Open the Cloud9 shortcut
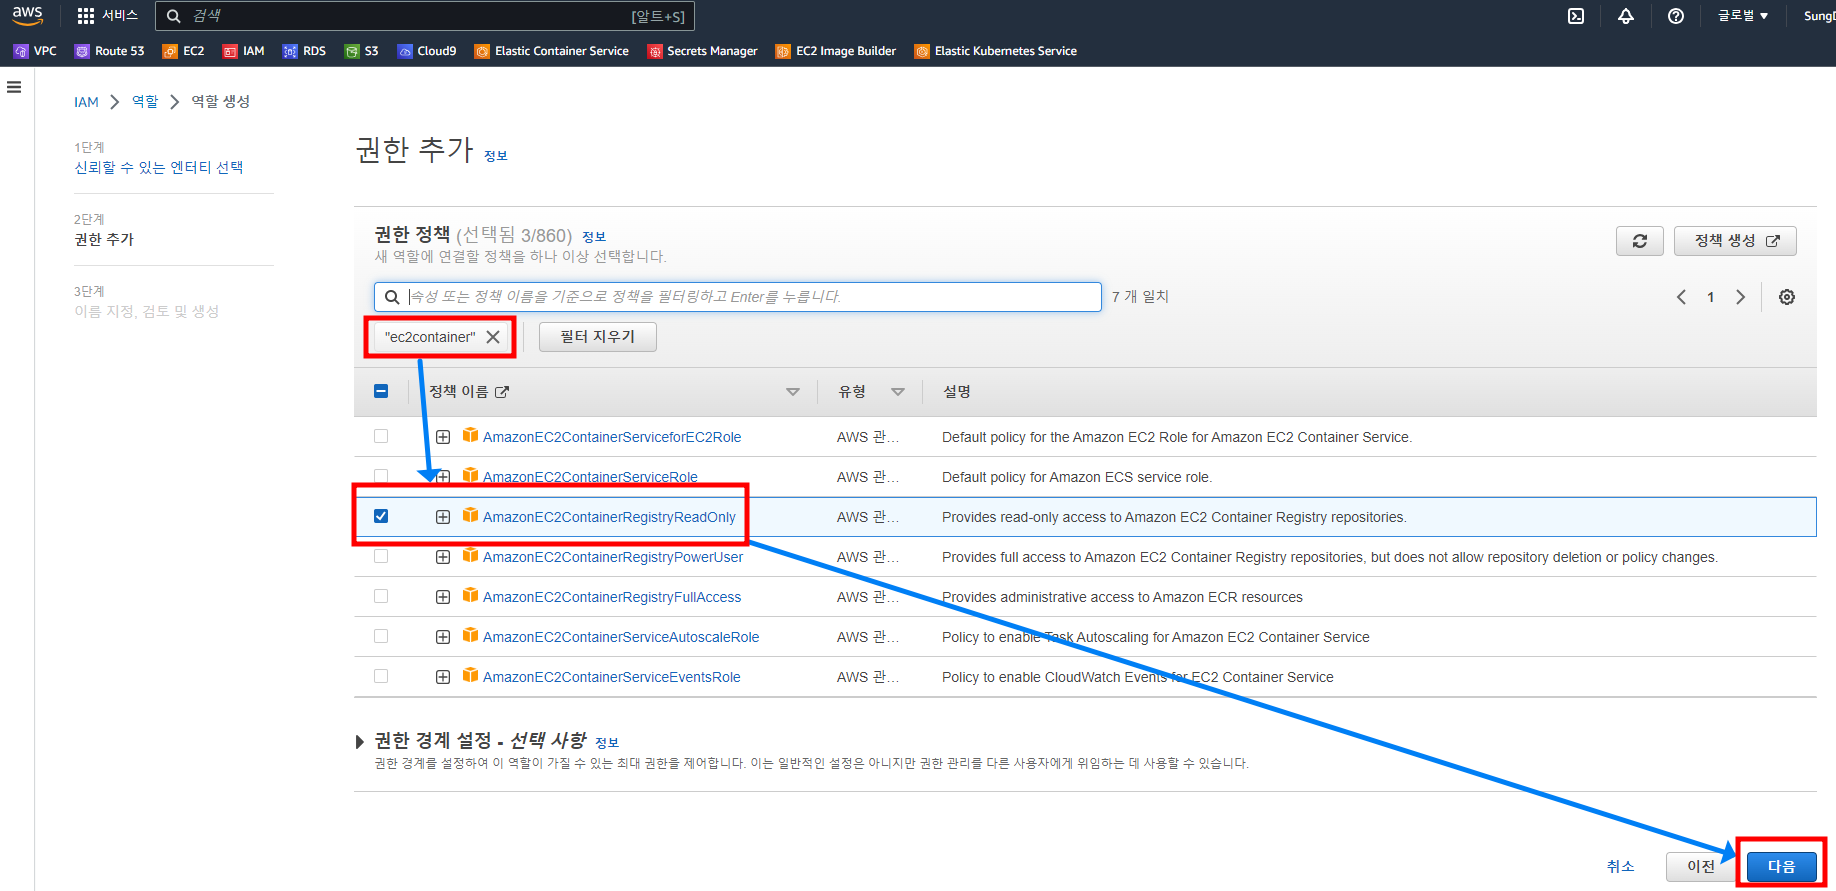 tap(427, 51)
